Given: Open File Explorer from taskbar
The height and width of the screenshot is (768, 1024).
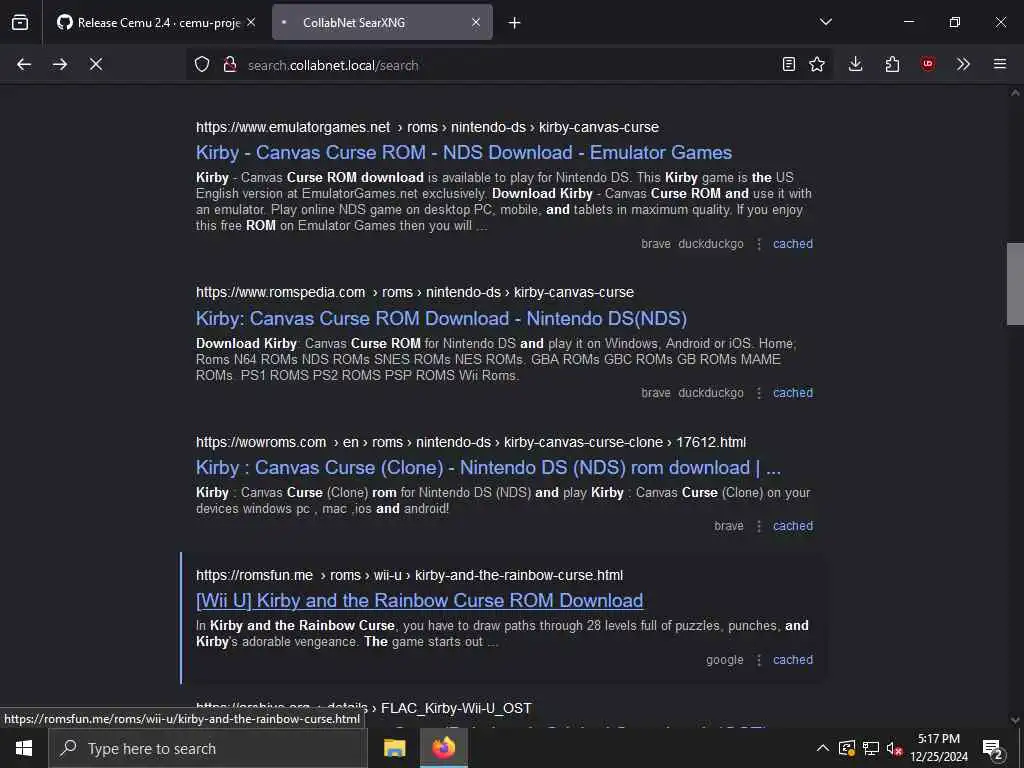Looking at the screenshot, I should (x=394, y=748).
